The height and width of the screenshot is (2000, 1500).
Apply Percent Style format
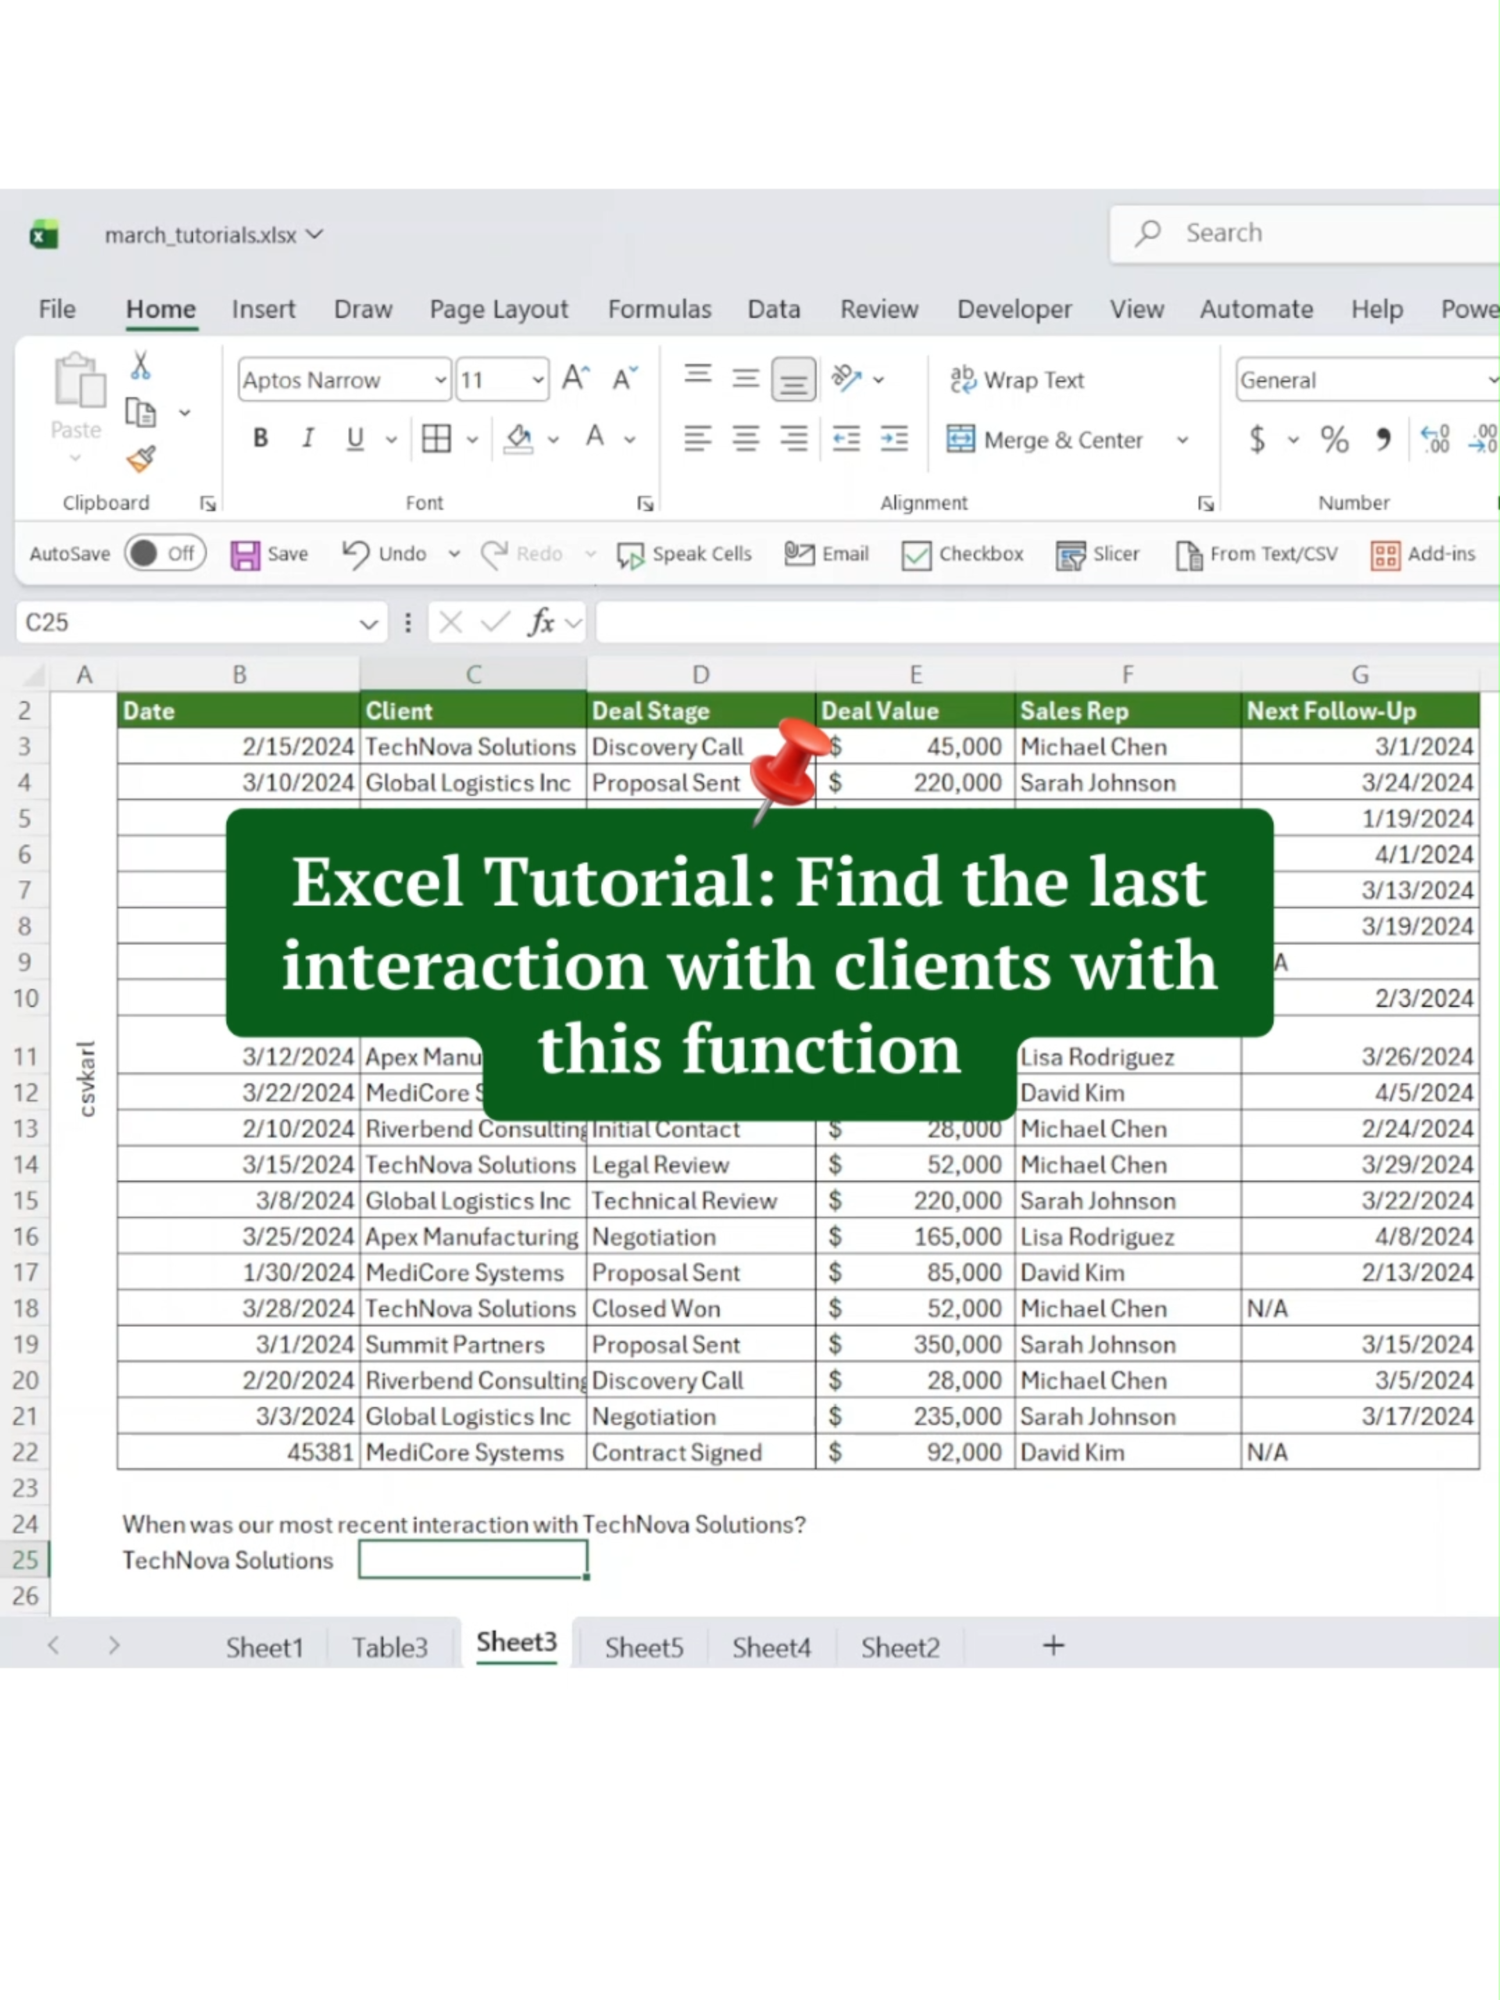point(1334,439)
